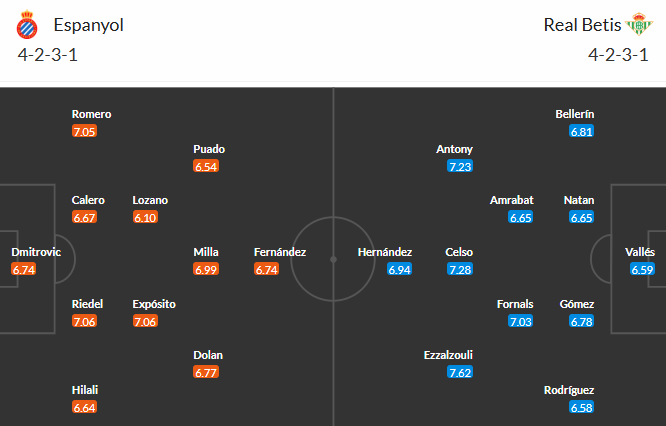Open Fornals's player details

[x=515, y=304]
